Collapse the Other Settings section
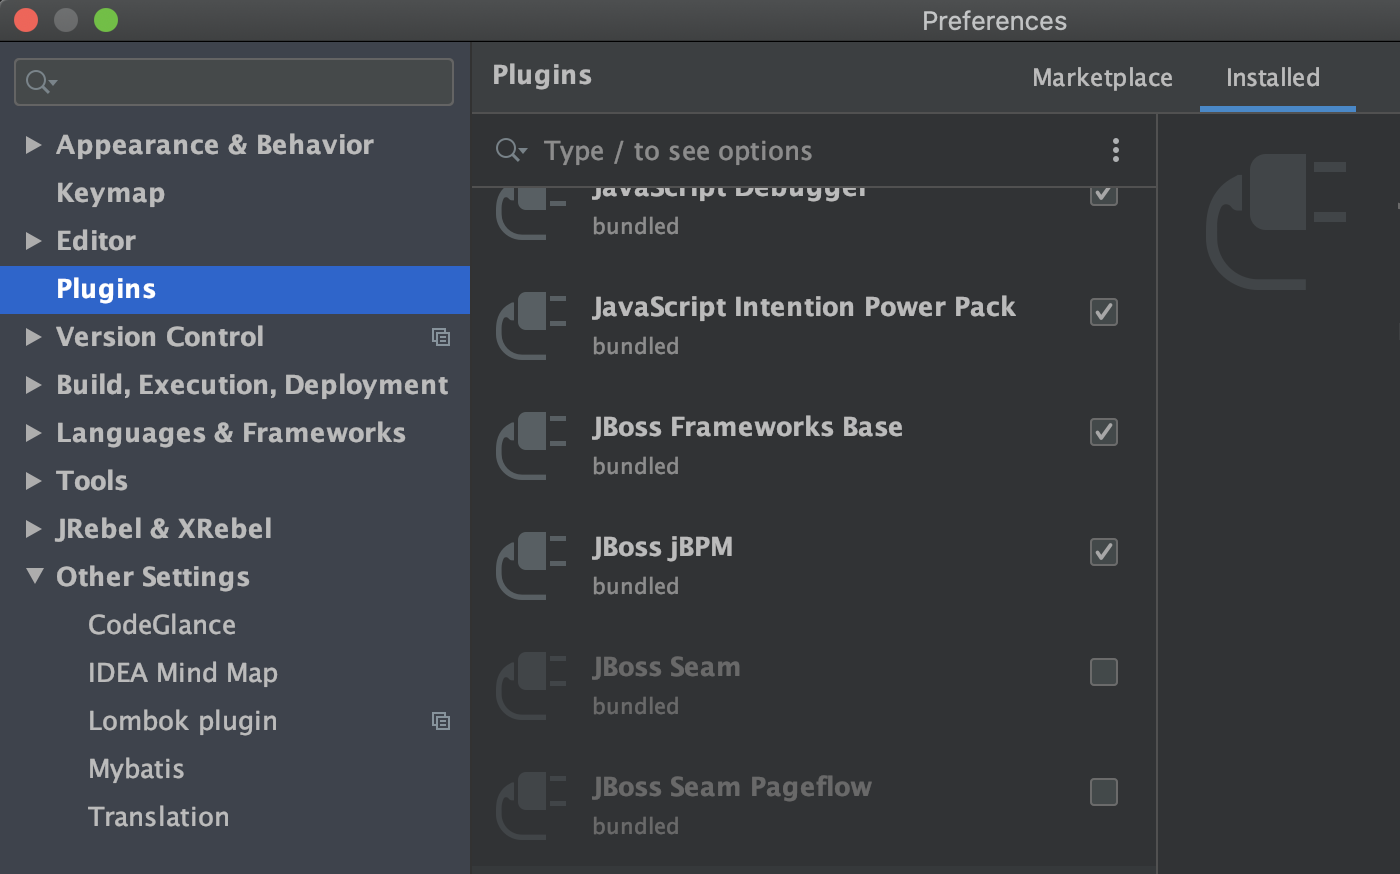 34,577
